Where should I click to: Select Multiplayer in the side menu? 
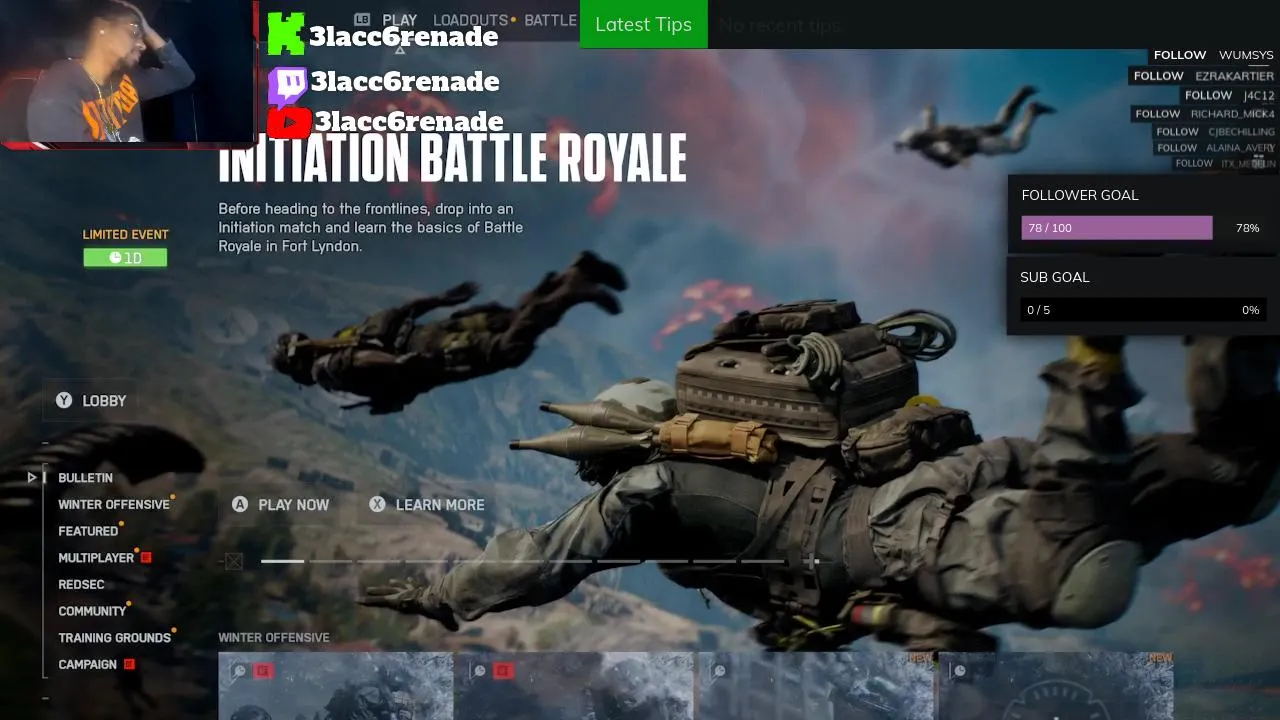[x=96, y=558]
